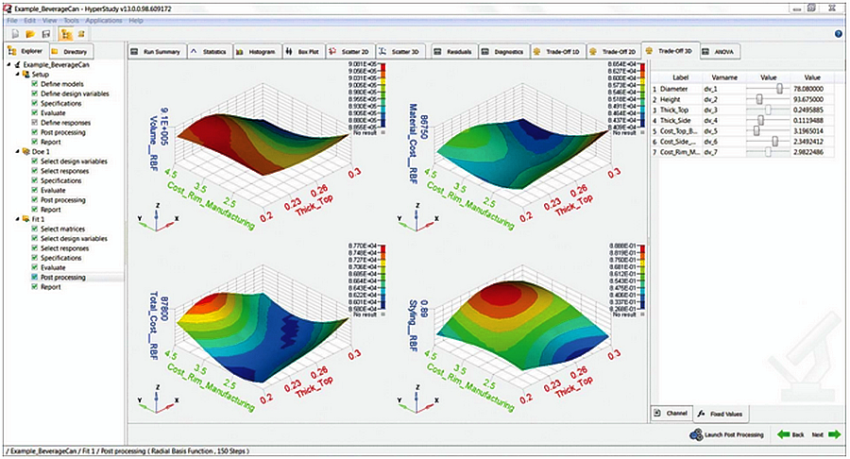
Task: Toggle the Define models checkbox under Setup
Action: coord(35,84)
